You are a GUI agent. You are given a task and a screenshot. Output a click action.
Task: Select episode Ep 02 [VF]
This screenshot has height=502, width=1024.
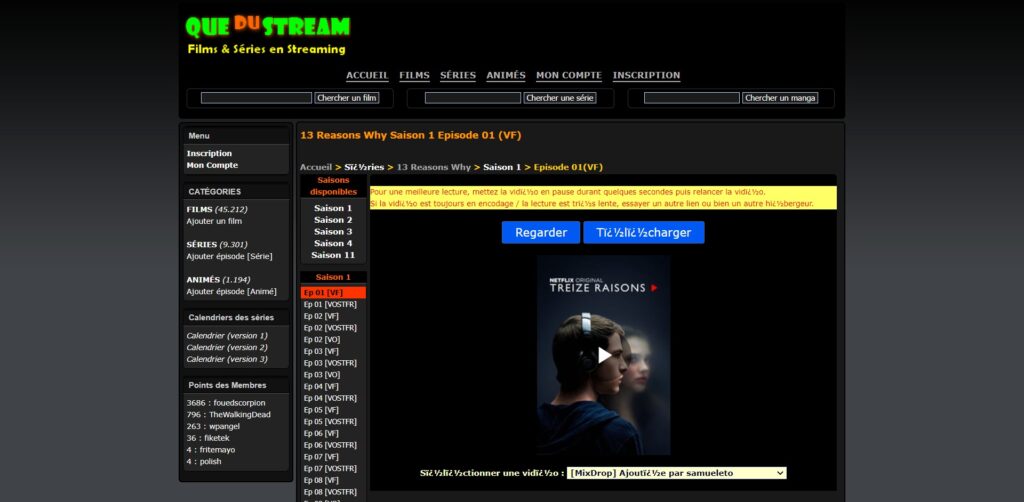coord(321,316)
